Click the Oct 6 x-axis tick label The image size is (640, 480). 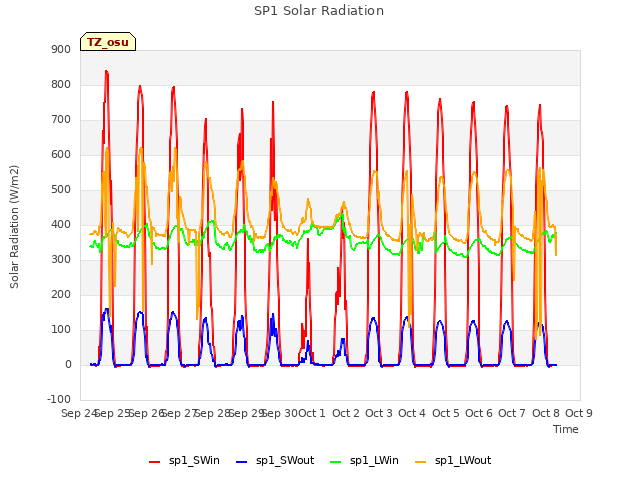click(x=479, y=413)
